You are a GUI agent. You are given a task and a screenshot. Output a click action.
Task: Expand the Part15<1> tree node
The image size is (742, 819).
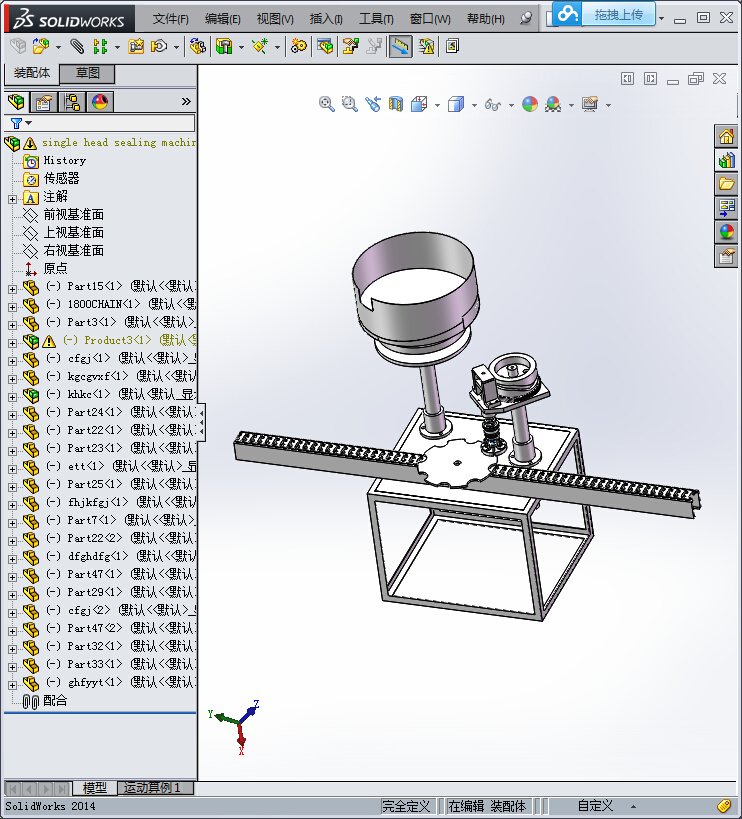point(13,289)
